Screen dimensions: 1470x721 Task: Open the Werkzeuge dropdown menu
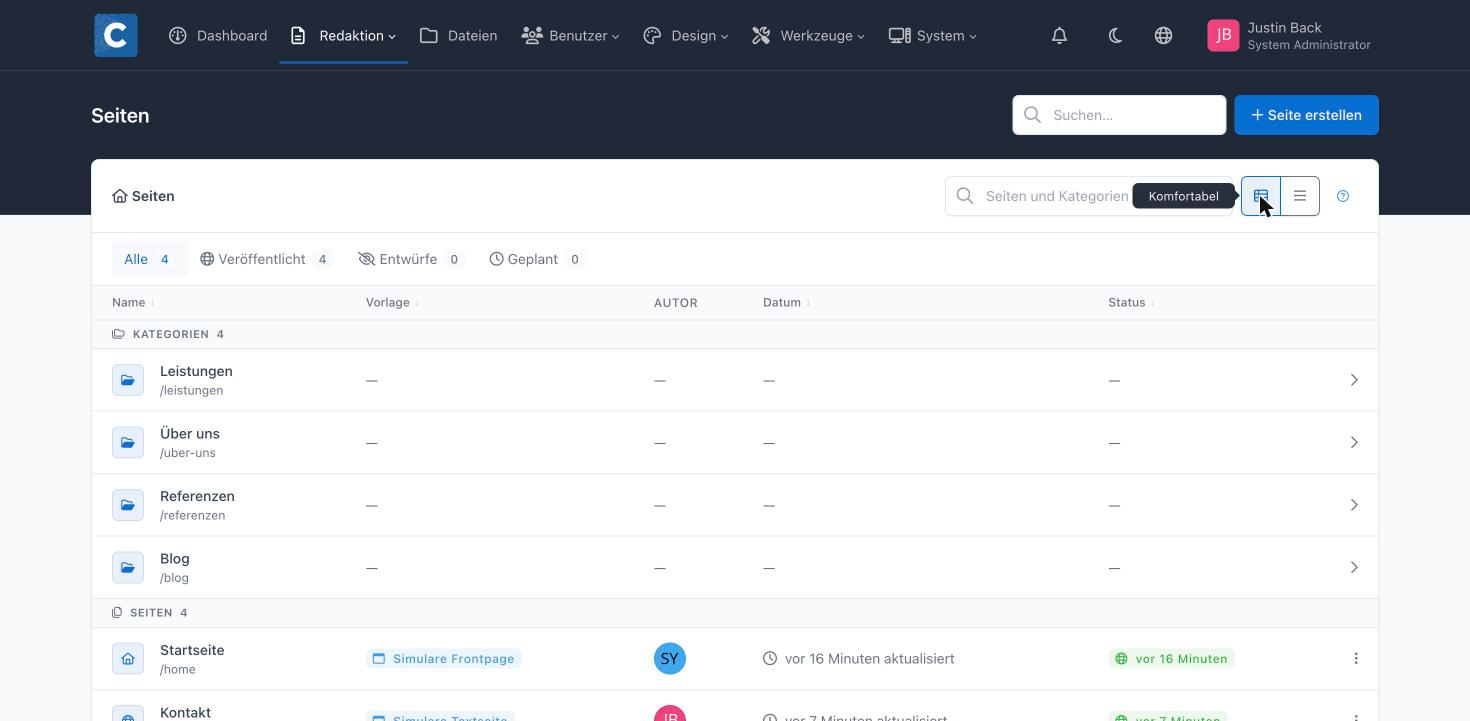point(809,35)
